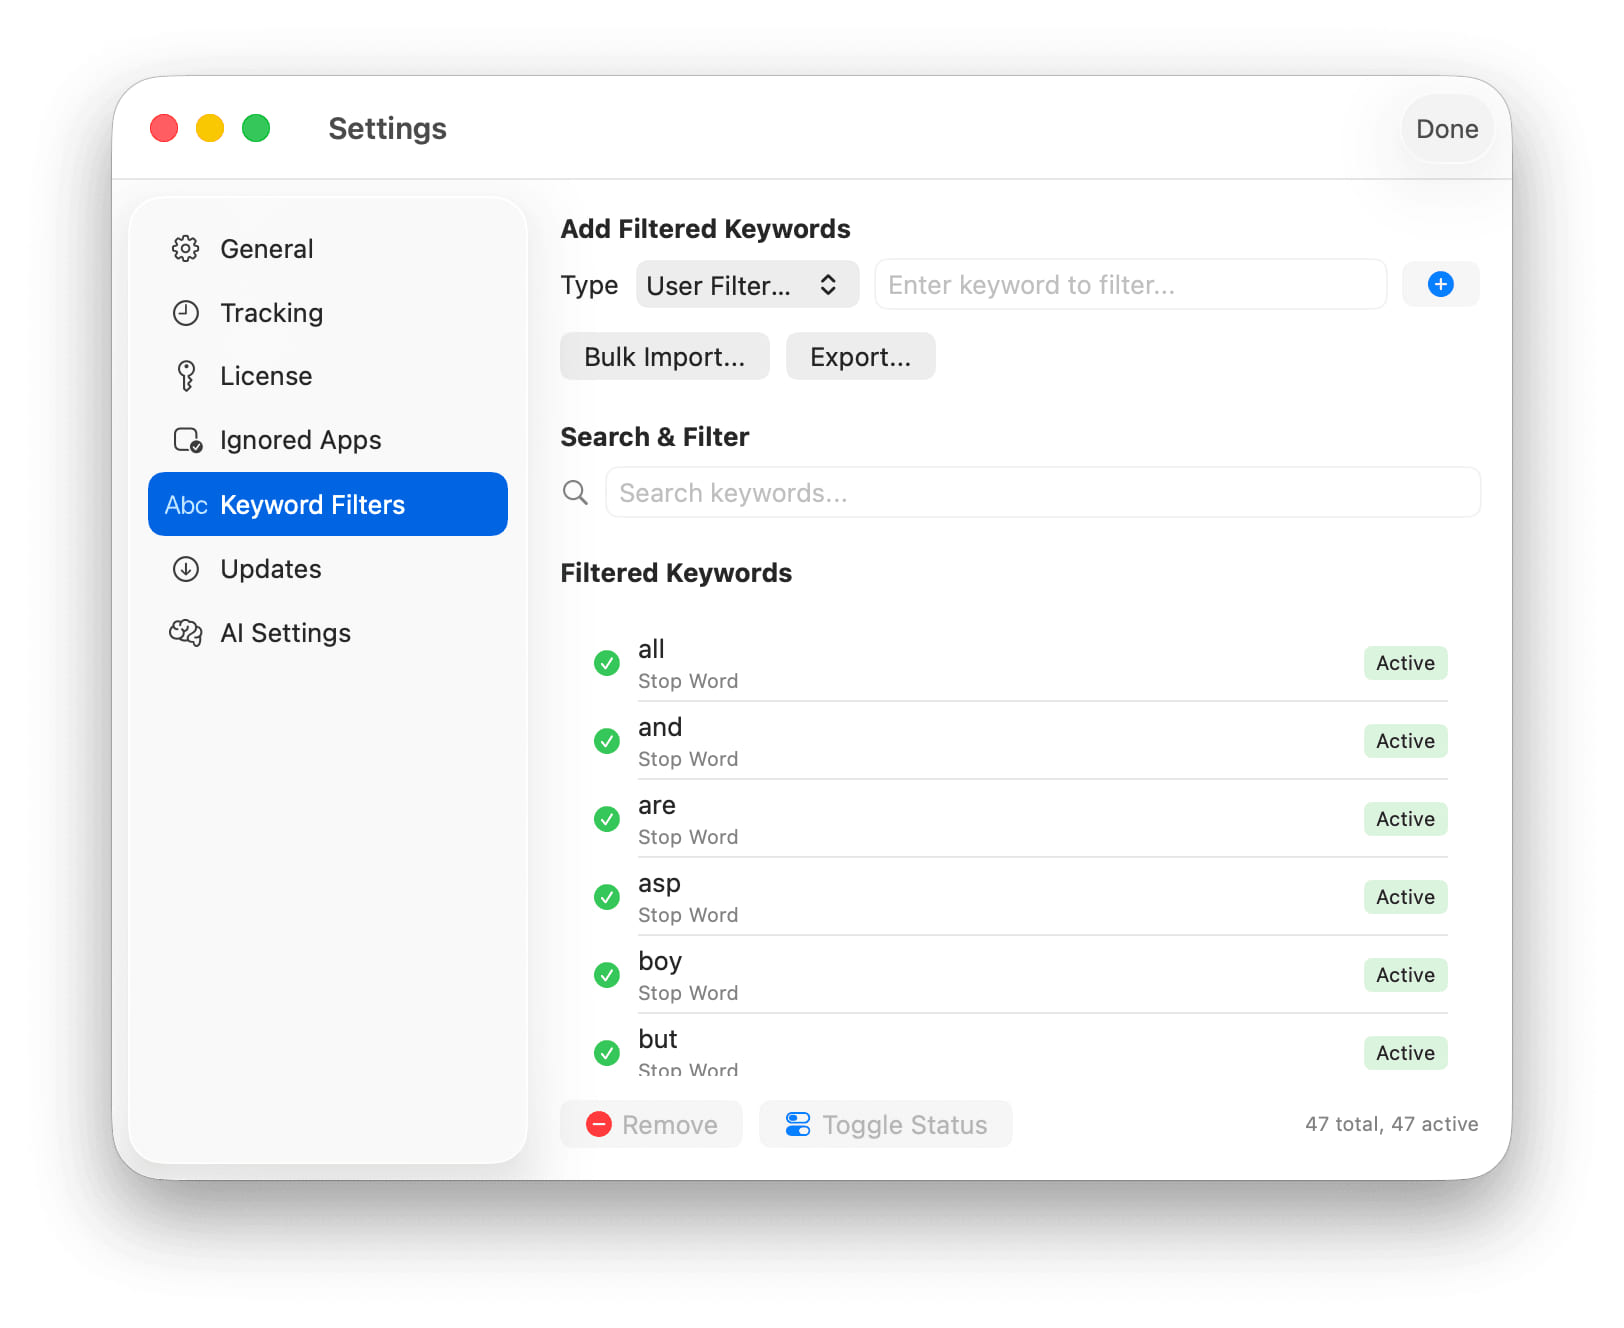
Task: Toggle the green checkmark for 'asp' keyword
Action: (x=607, y=897)
